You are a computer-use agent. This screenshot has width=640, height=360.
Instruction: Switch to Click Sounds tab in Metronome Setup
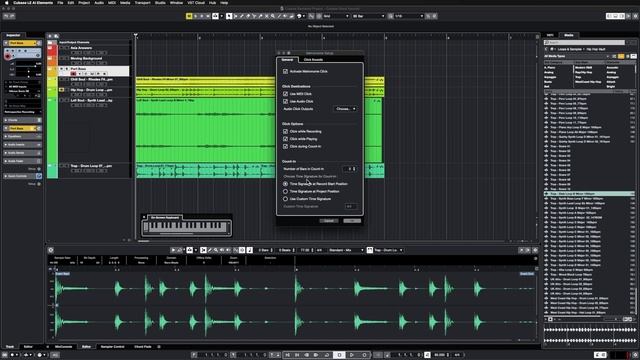[313, 60]
